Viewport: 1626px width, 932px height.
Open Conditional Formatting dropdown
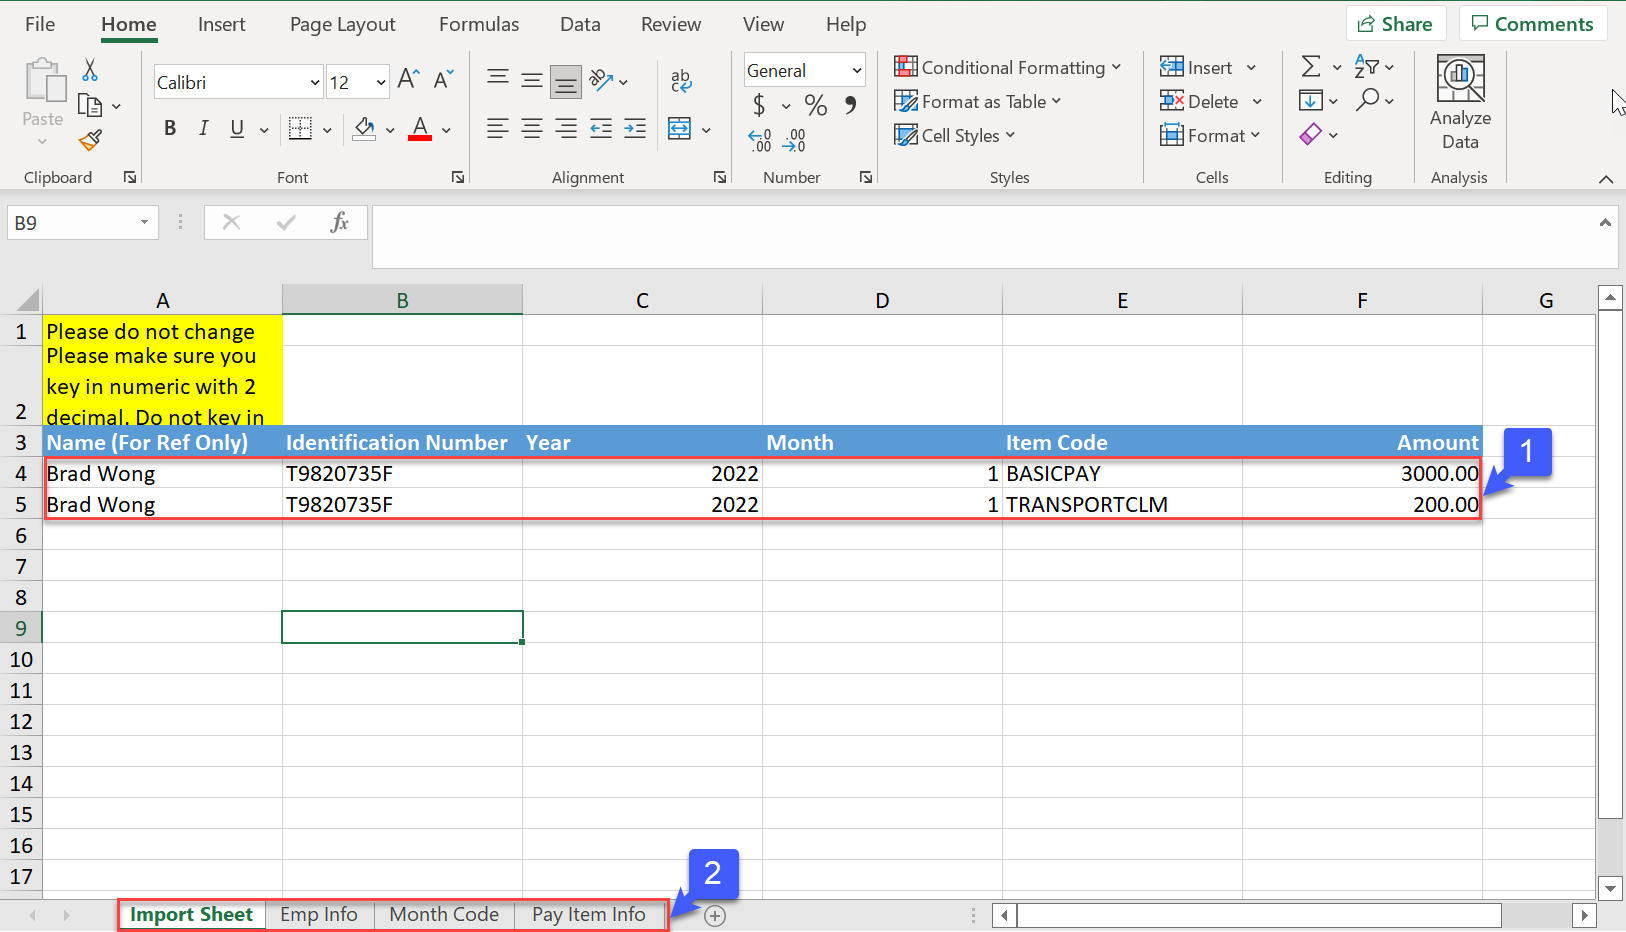coord(1007,68)
